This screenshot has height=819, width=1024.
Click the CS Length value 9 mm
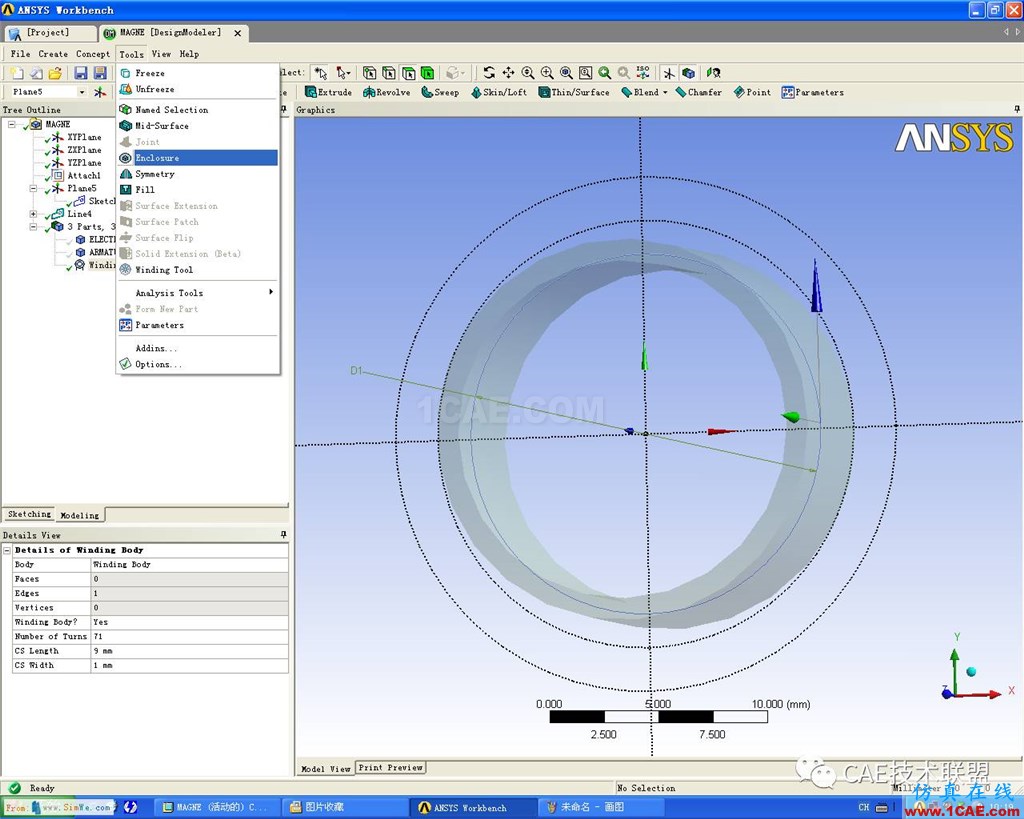click(x=189, y=650)
